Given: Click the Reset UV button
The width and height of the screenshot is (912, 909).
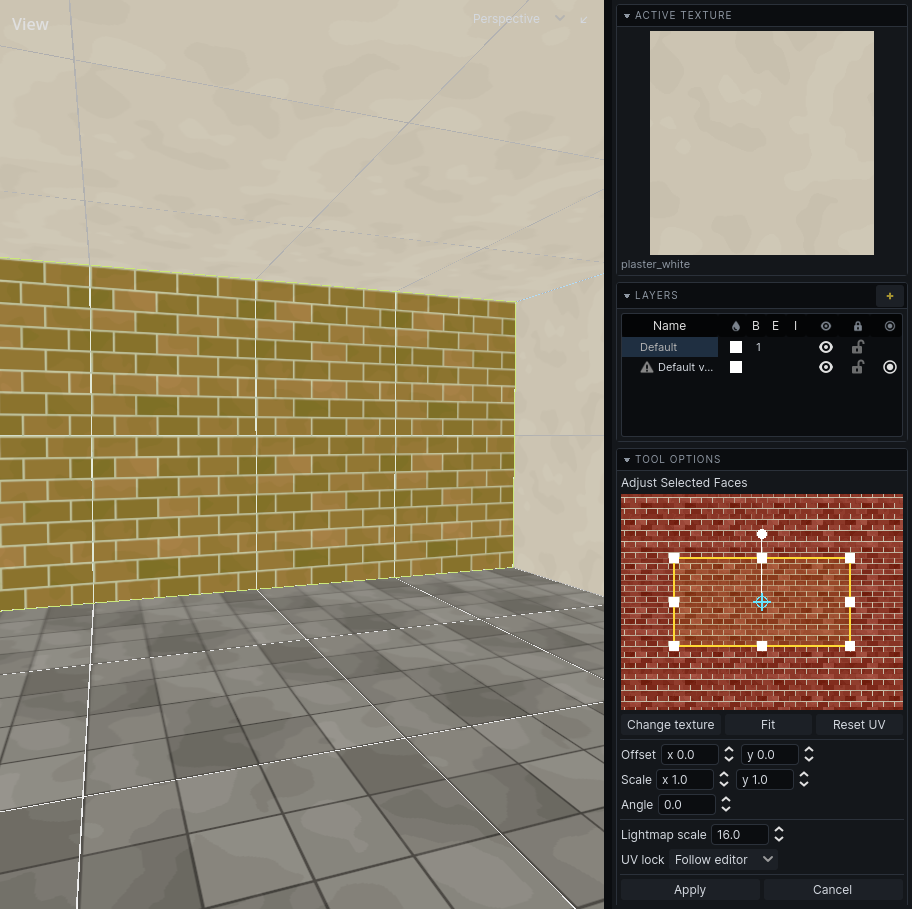Looking at the screenshot, I should pyautogui.click(x=858, y=725).
